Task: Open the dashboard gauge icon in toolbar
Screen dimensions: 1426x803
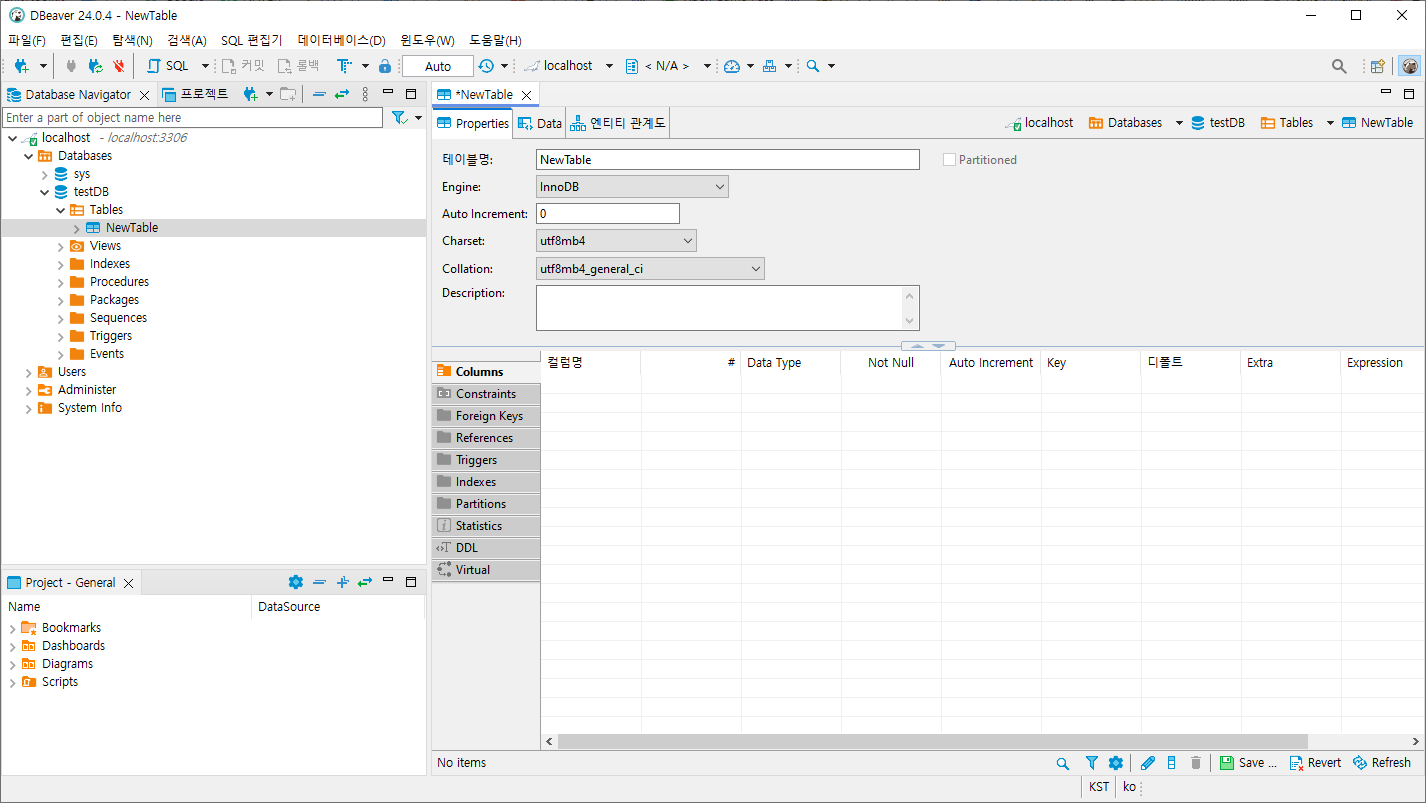Action: click(732, 66)
